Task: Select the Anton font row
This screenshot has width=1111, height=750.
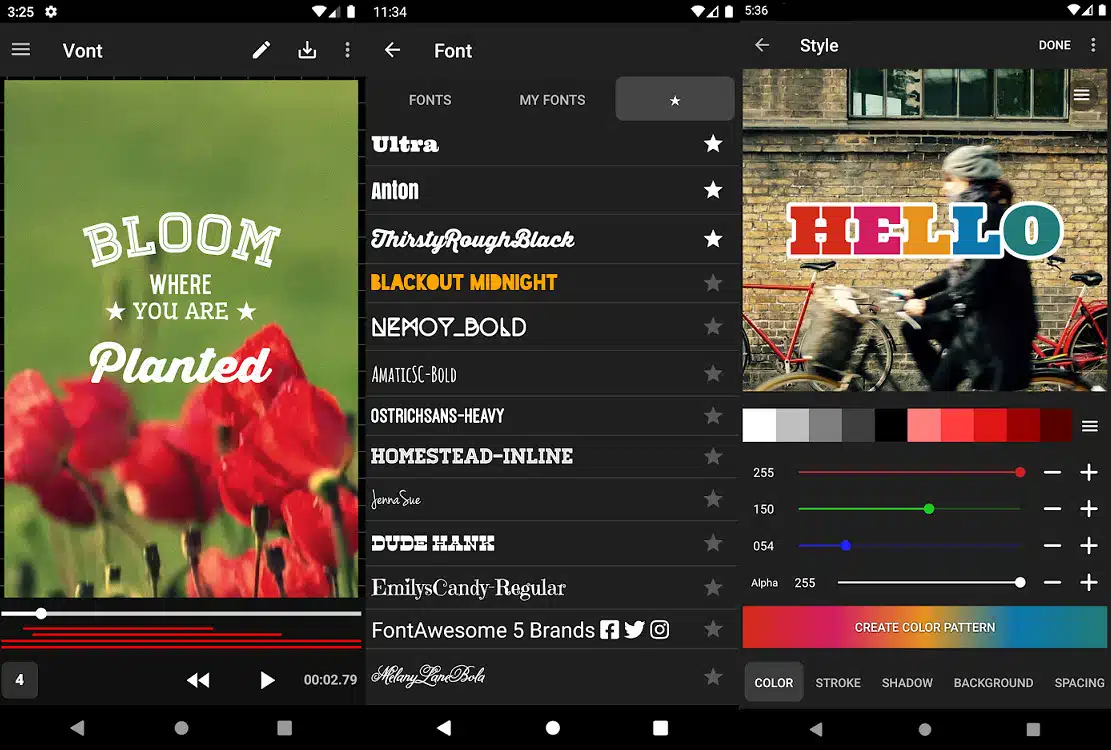Action: tap(552, 190)
